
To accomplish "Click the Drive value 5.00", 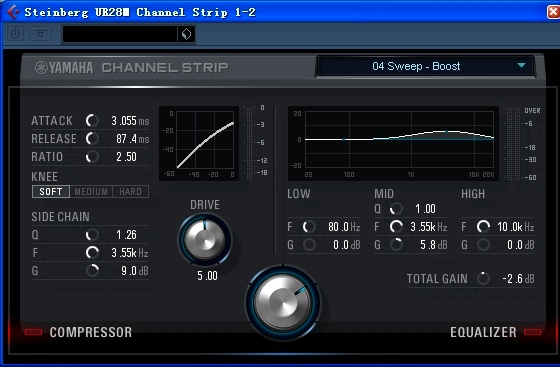I will [208, 276].
